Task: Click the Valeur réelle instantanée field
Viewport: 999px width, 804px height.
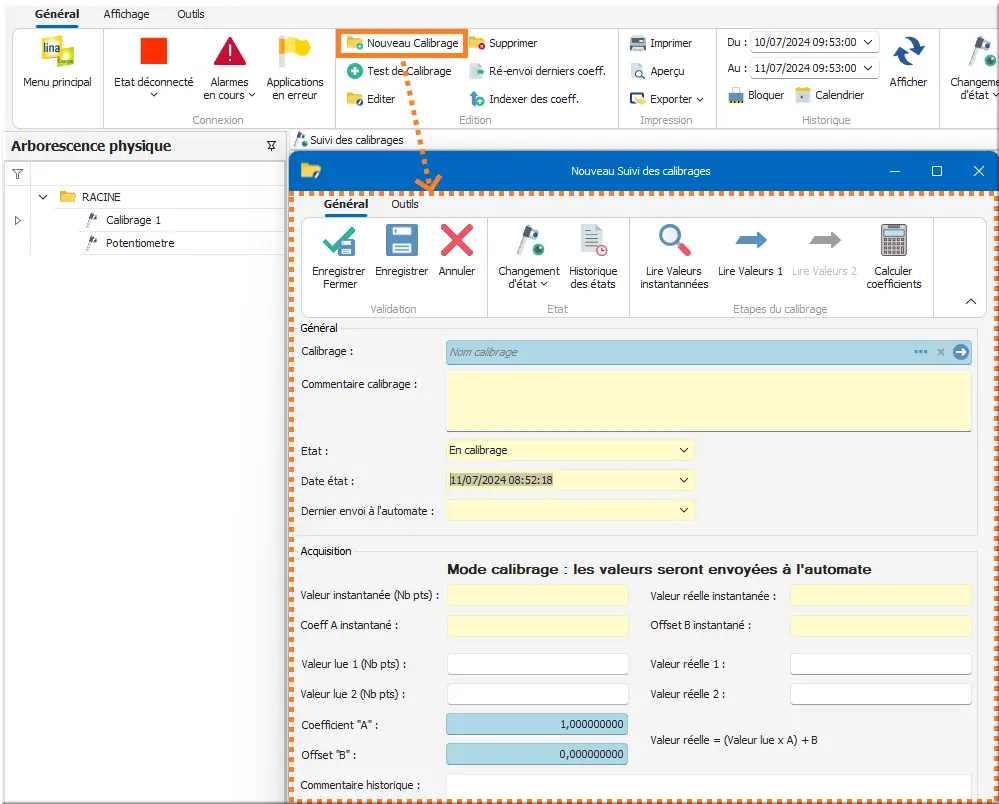Action: [x=880, y=595]
